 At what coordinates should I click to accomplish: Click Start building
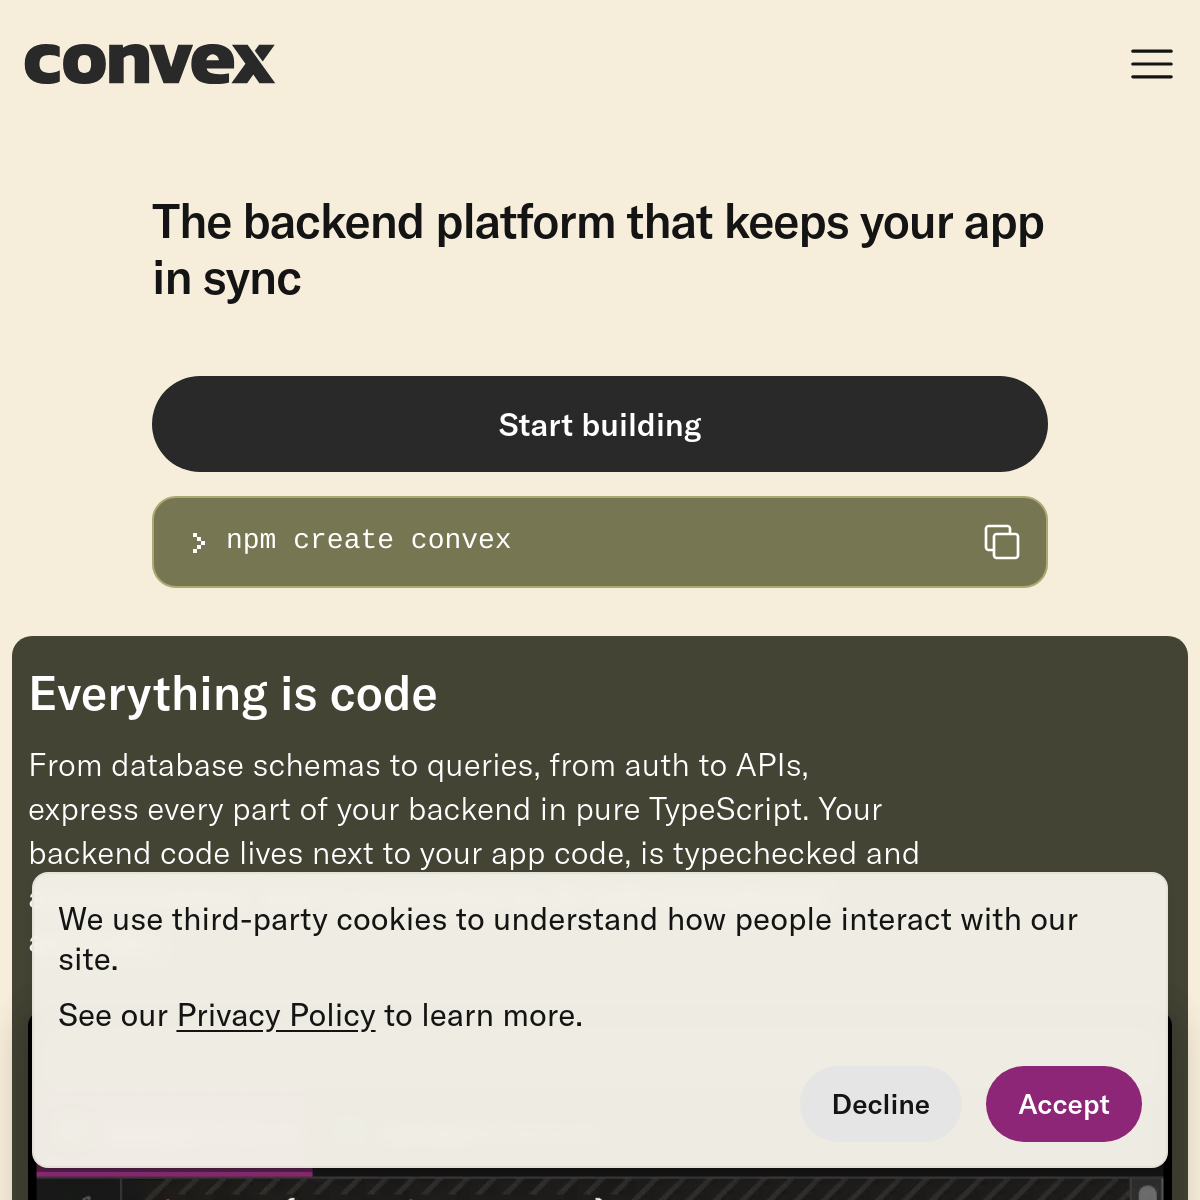(600, 424)
